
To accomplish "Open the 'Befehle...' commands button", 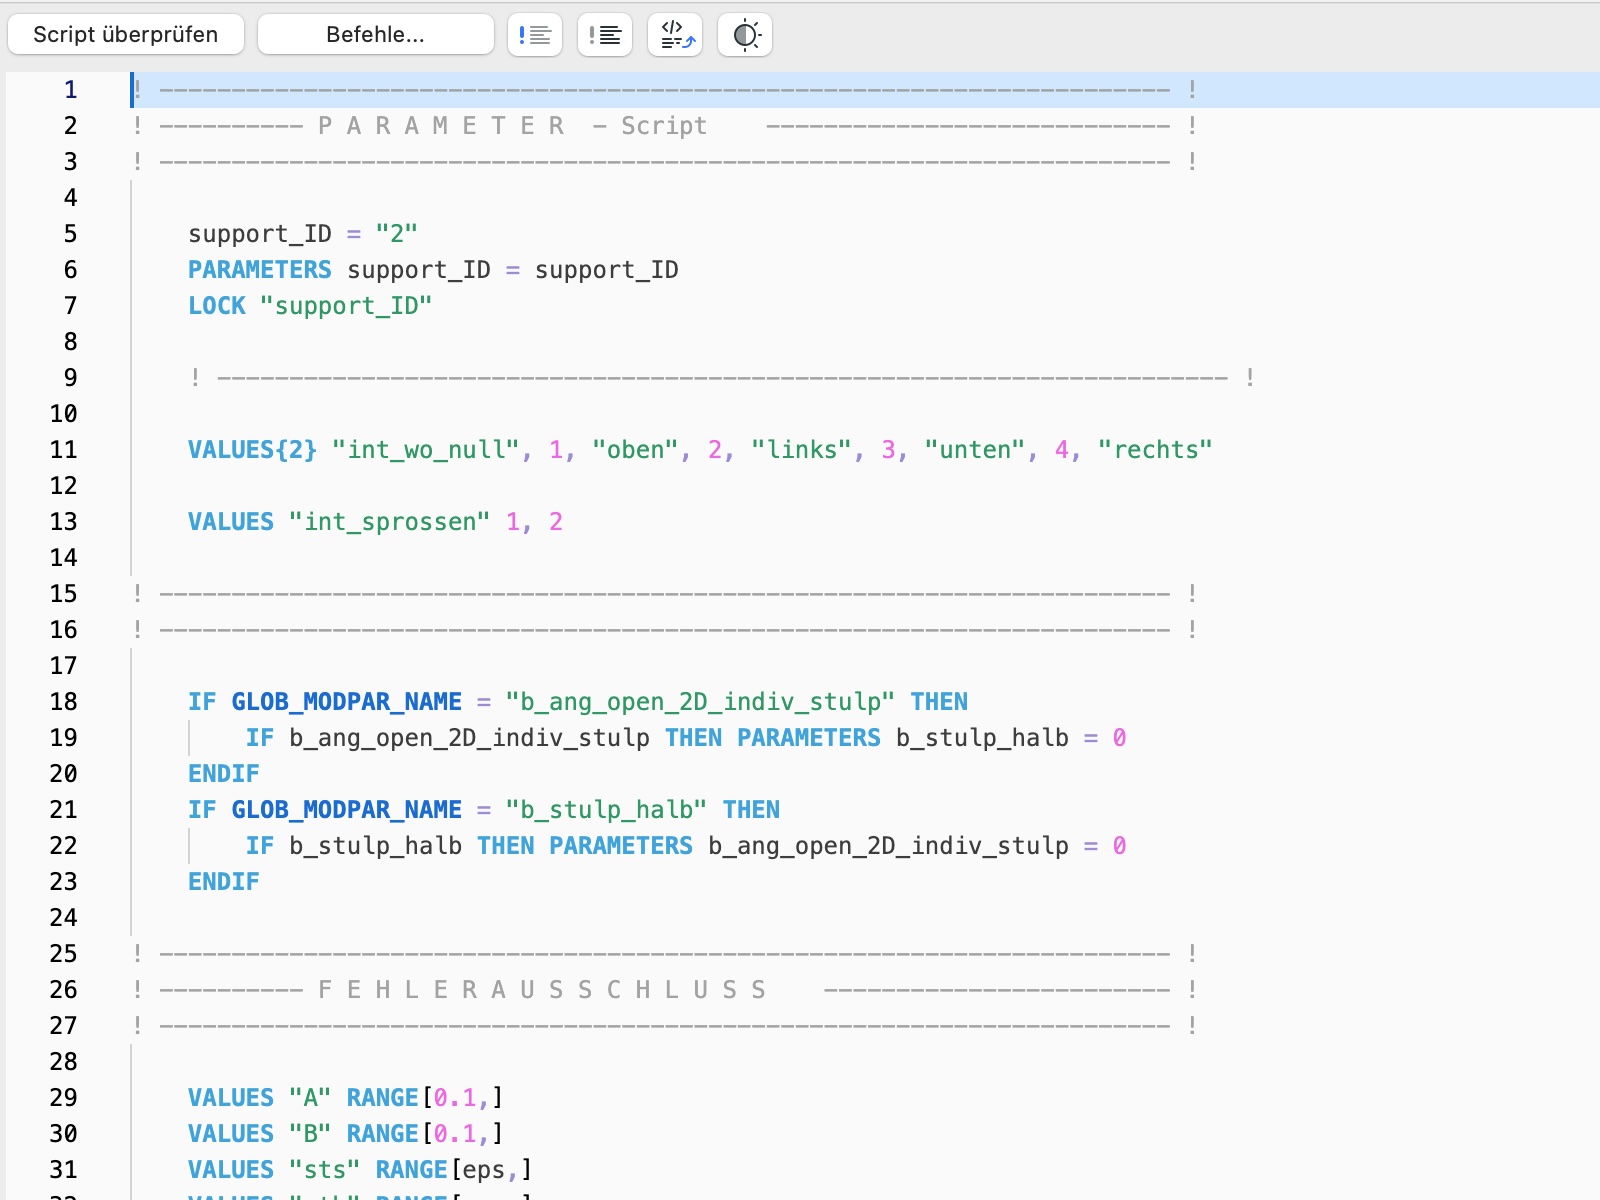I will 375,35.
